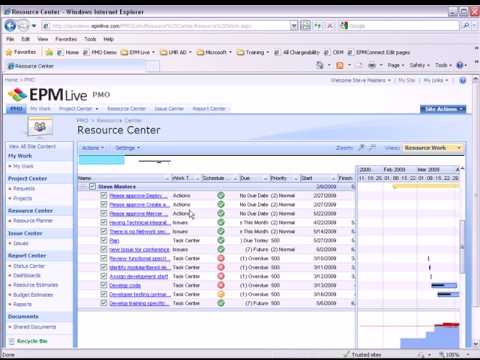480x360 pixels.
Task: Open Budget Estimates sidebar link
Action: click(x=33, y=295)
